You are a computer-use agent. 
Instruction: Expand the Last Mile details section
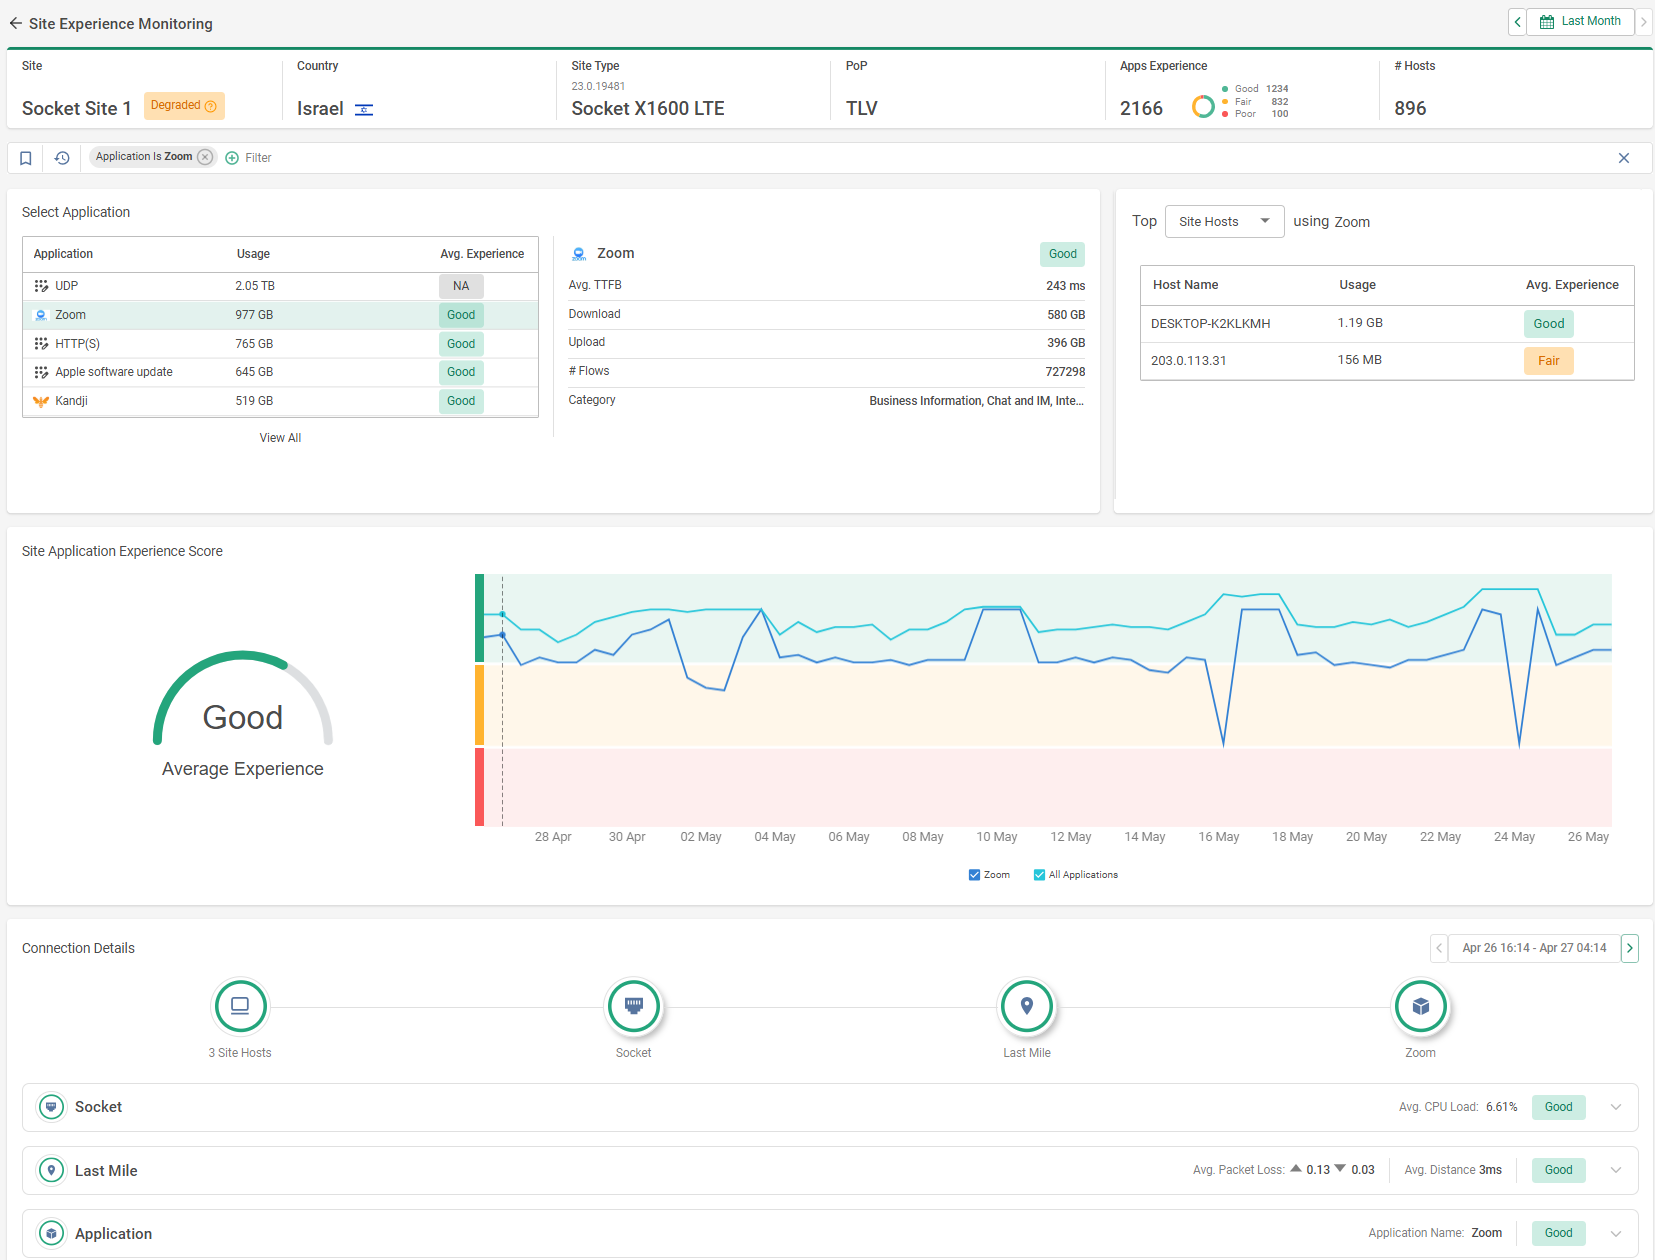(x=1616, y=1170)
